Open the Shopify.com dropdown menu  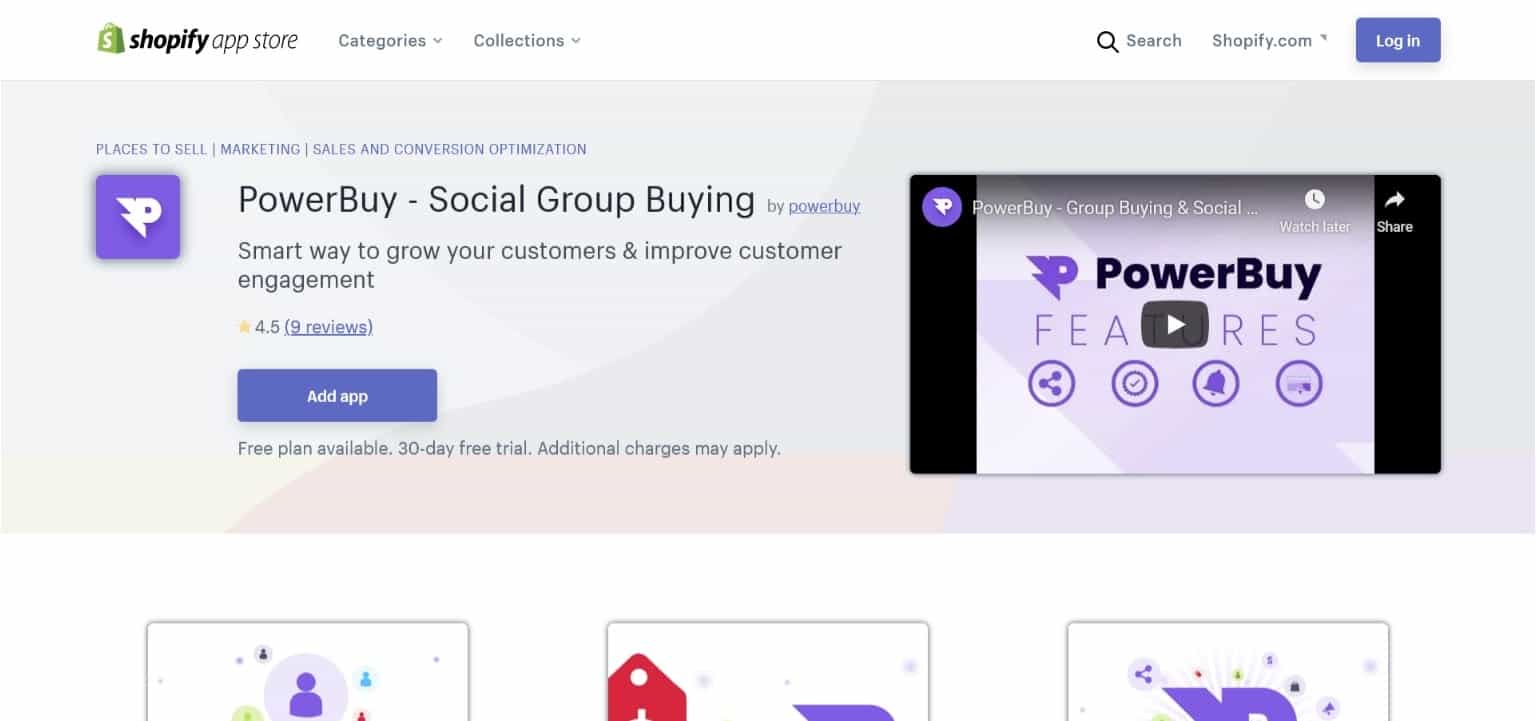(x=1270, y=41)
